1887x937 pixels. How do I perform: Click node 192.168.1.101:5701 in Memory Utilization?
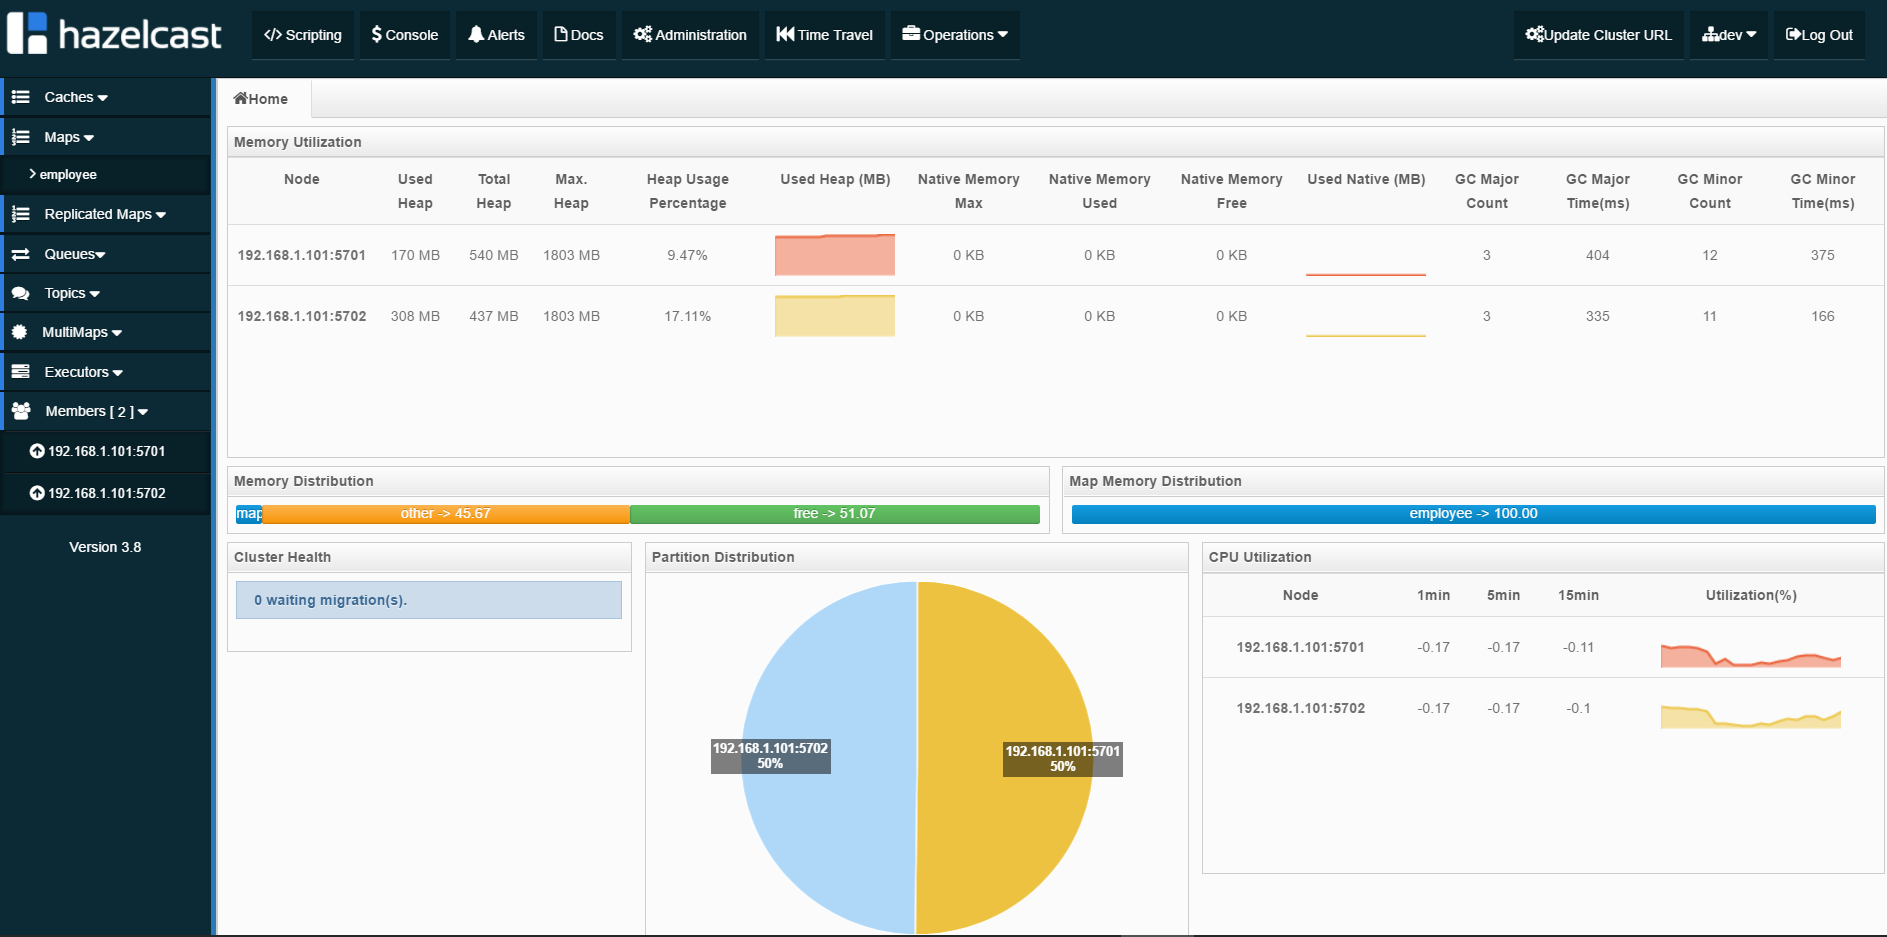302,255
